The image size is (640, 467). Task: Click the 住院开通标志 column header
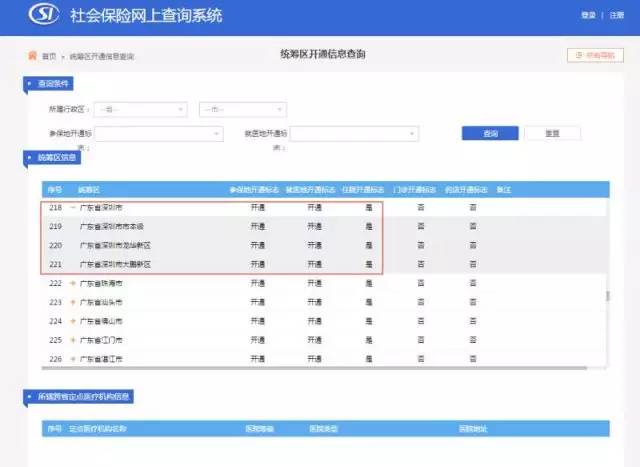pos(363,190)
